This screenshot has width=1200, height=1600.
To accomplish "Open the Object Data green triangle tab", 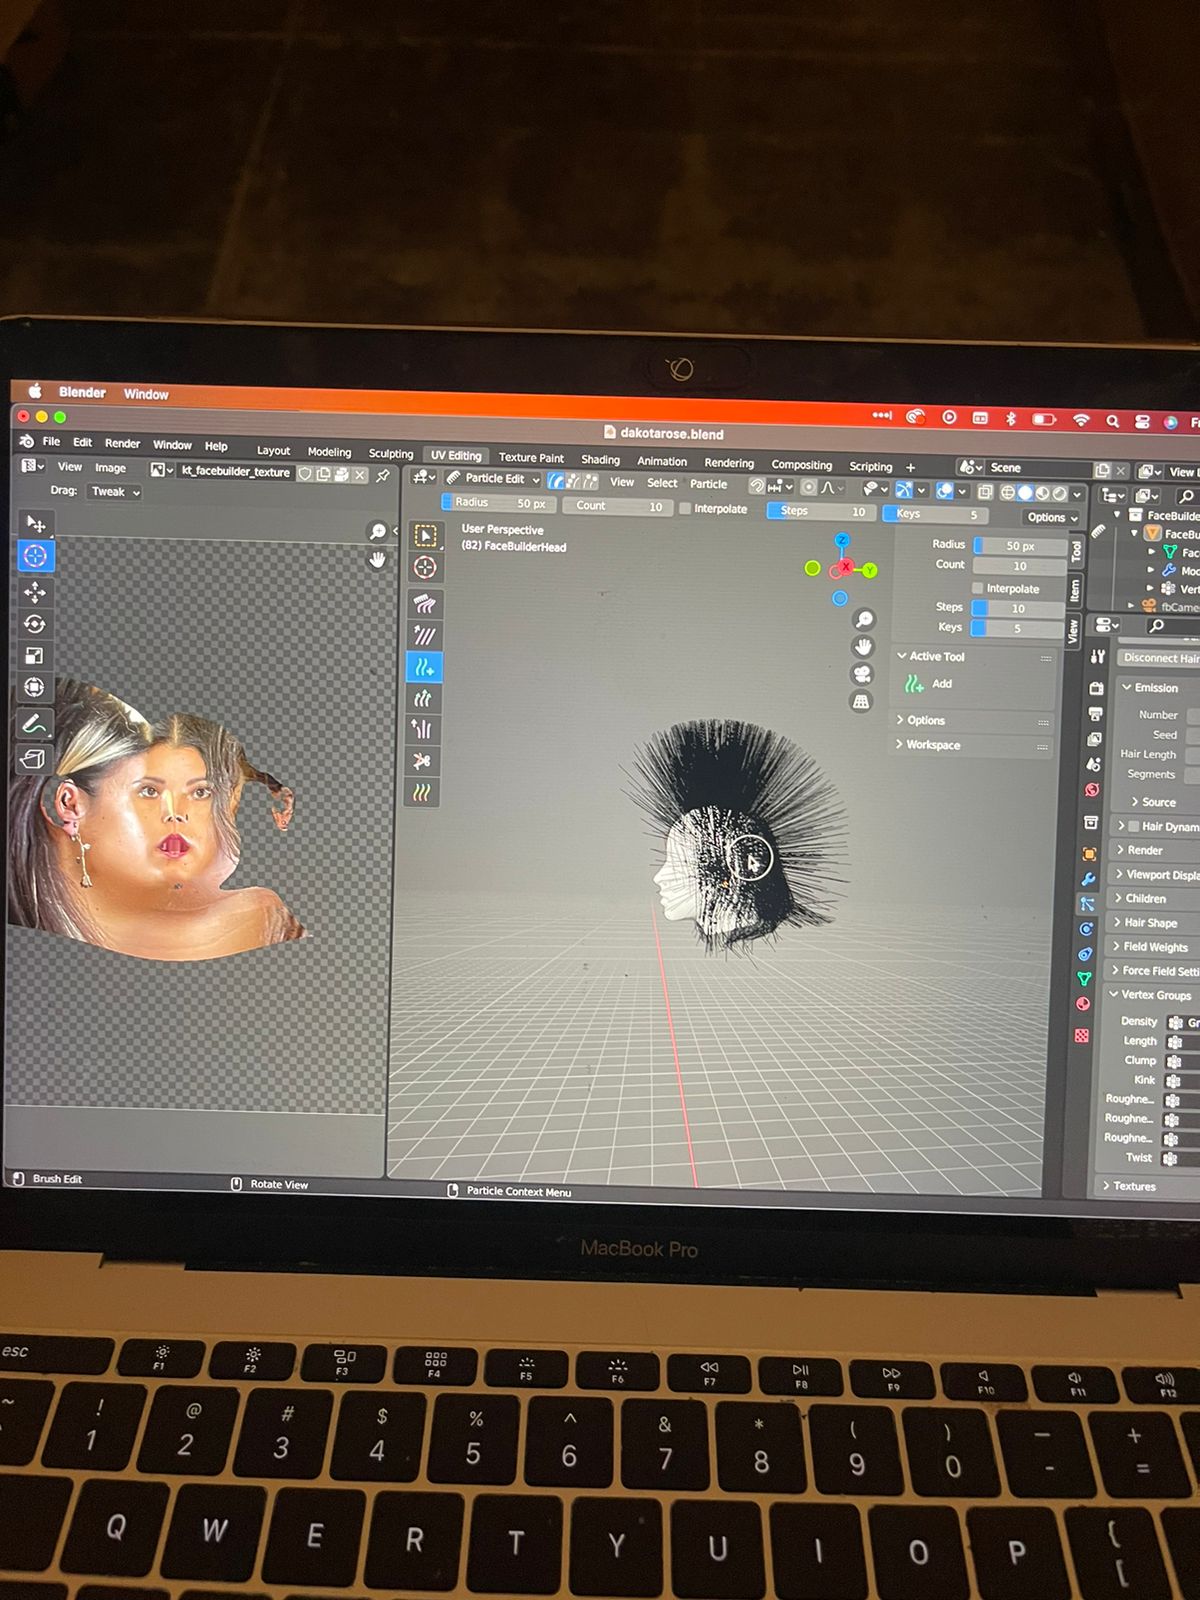I will pyautogui.click(x=1084, y=979).
